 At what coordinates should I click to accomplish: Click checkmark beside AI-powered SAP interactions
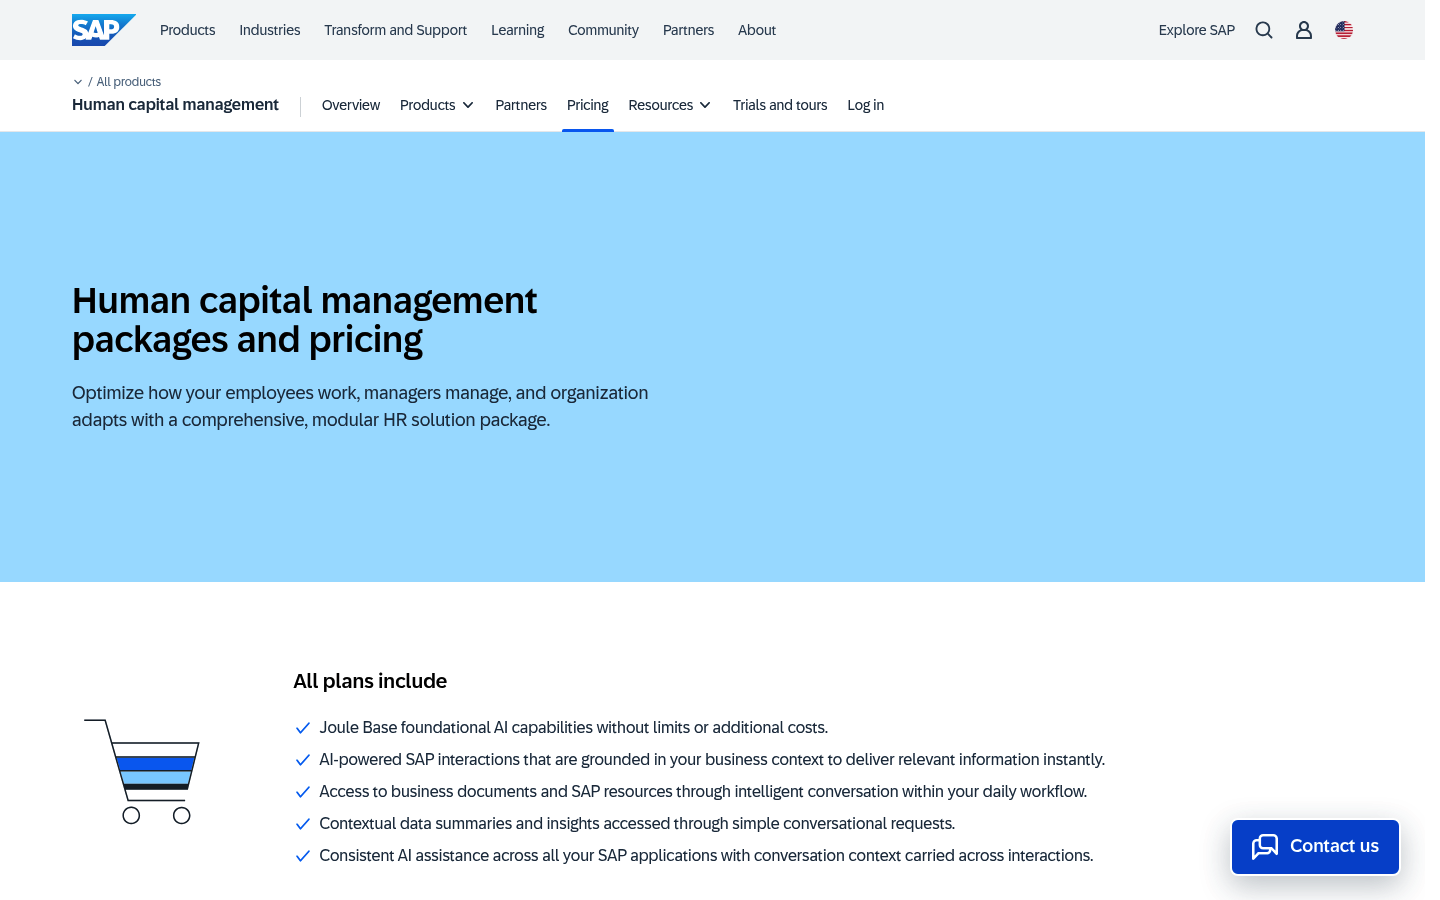(x=303, y=760)
